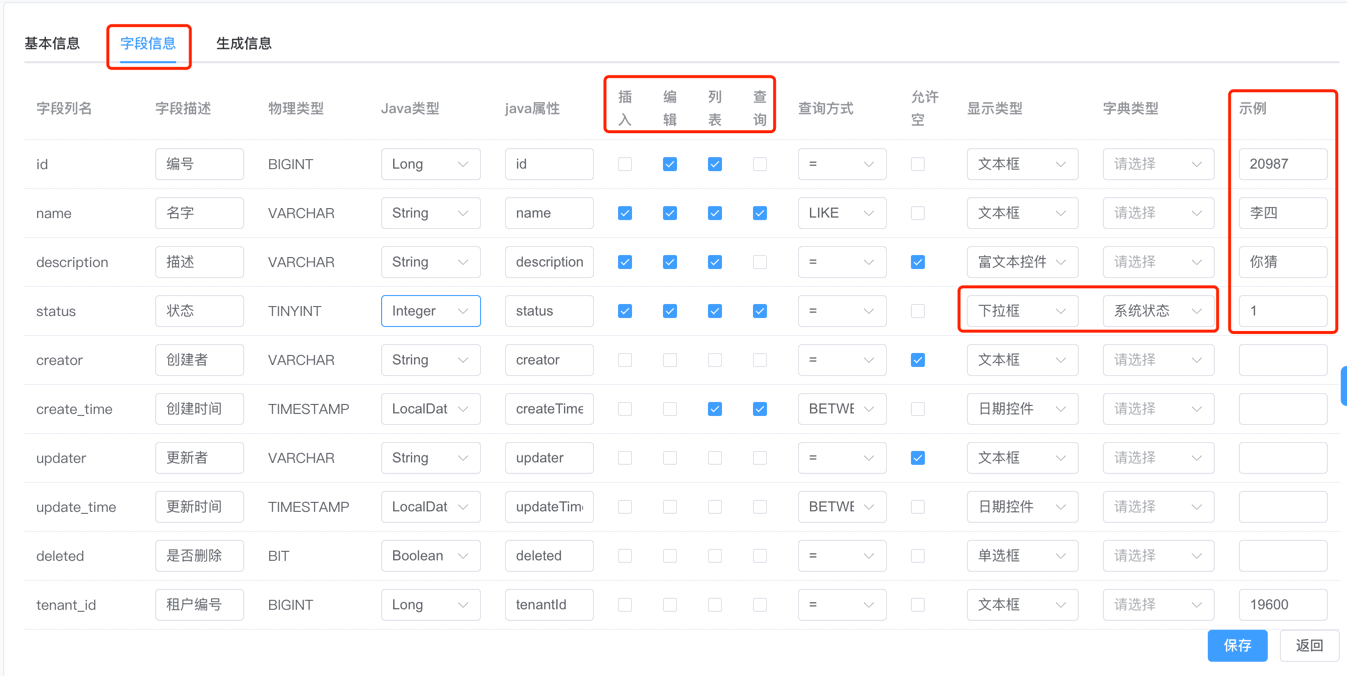Image resolution: width=1347 pixels, height=676 pixels.
Task: Disable the 编辑 checkbox for the name row
Action: (x=669, y=212)
